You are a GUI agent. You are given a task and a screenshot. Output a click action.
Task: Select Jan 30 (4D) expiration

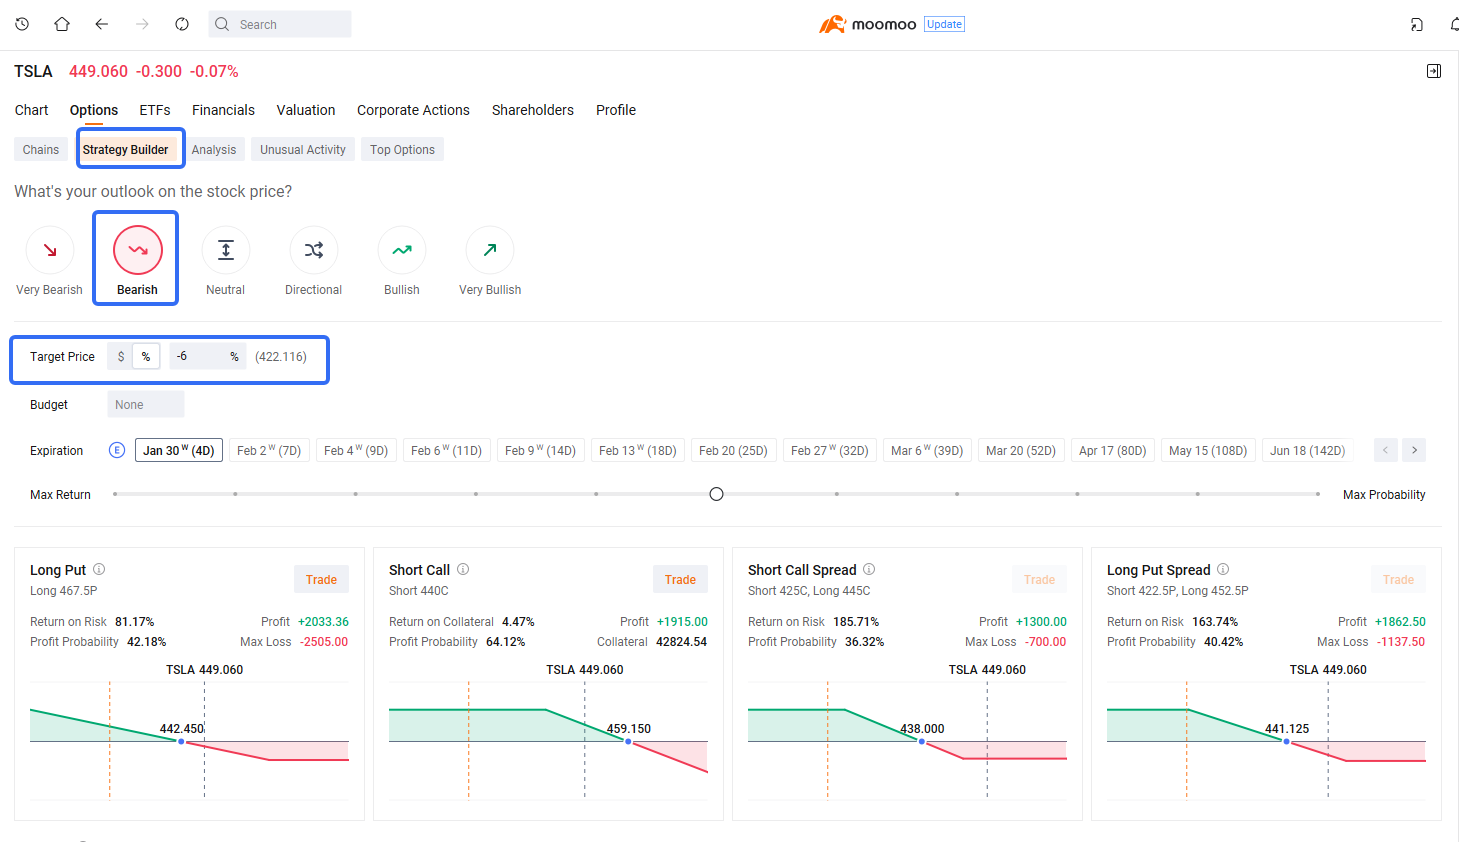179,450
